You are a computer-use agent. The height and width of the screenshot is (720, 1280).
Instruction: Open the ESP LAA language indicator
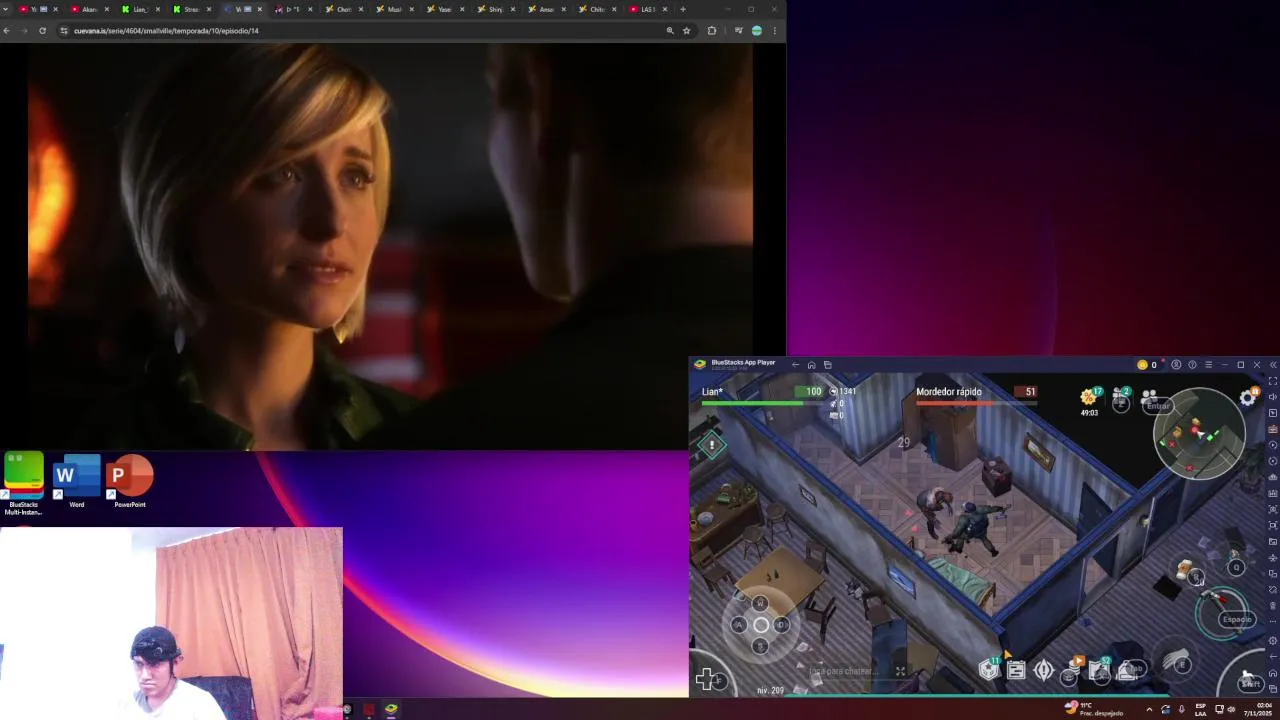coord(1201,709)
